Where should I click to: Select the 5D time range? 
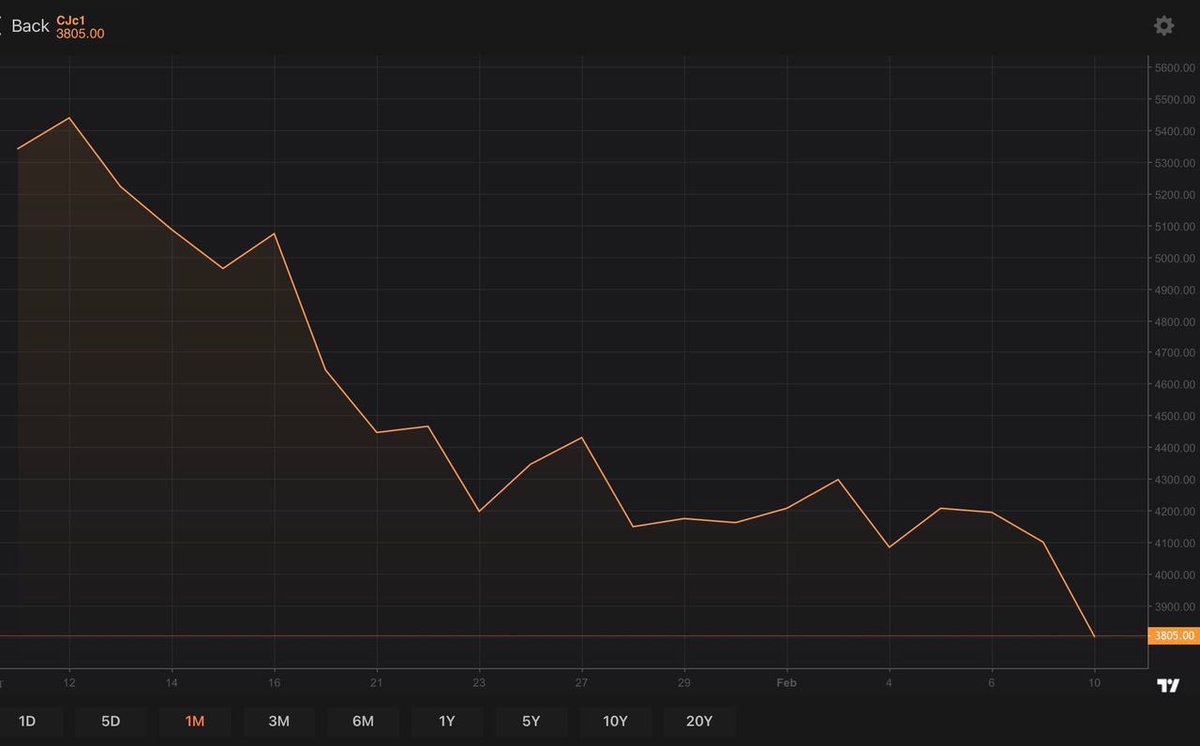(111, 721)
